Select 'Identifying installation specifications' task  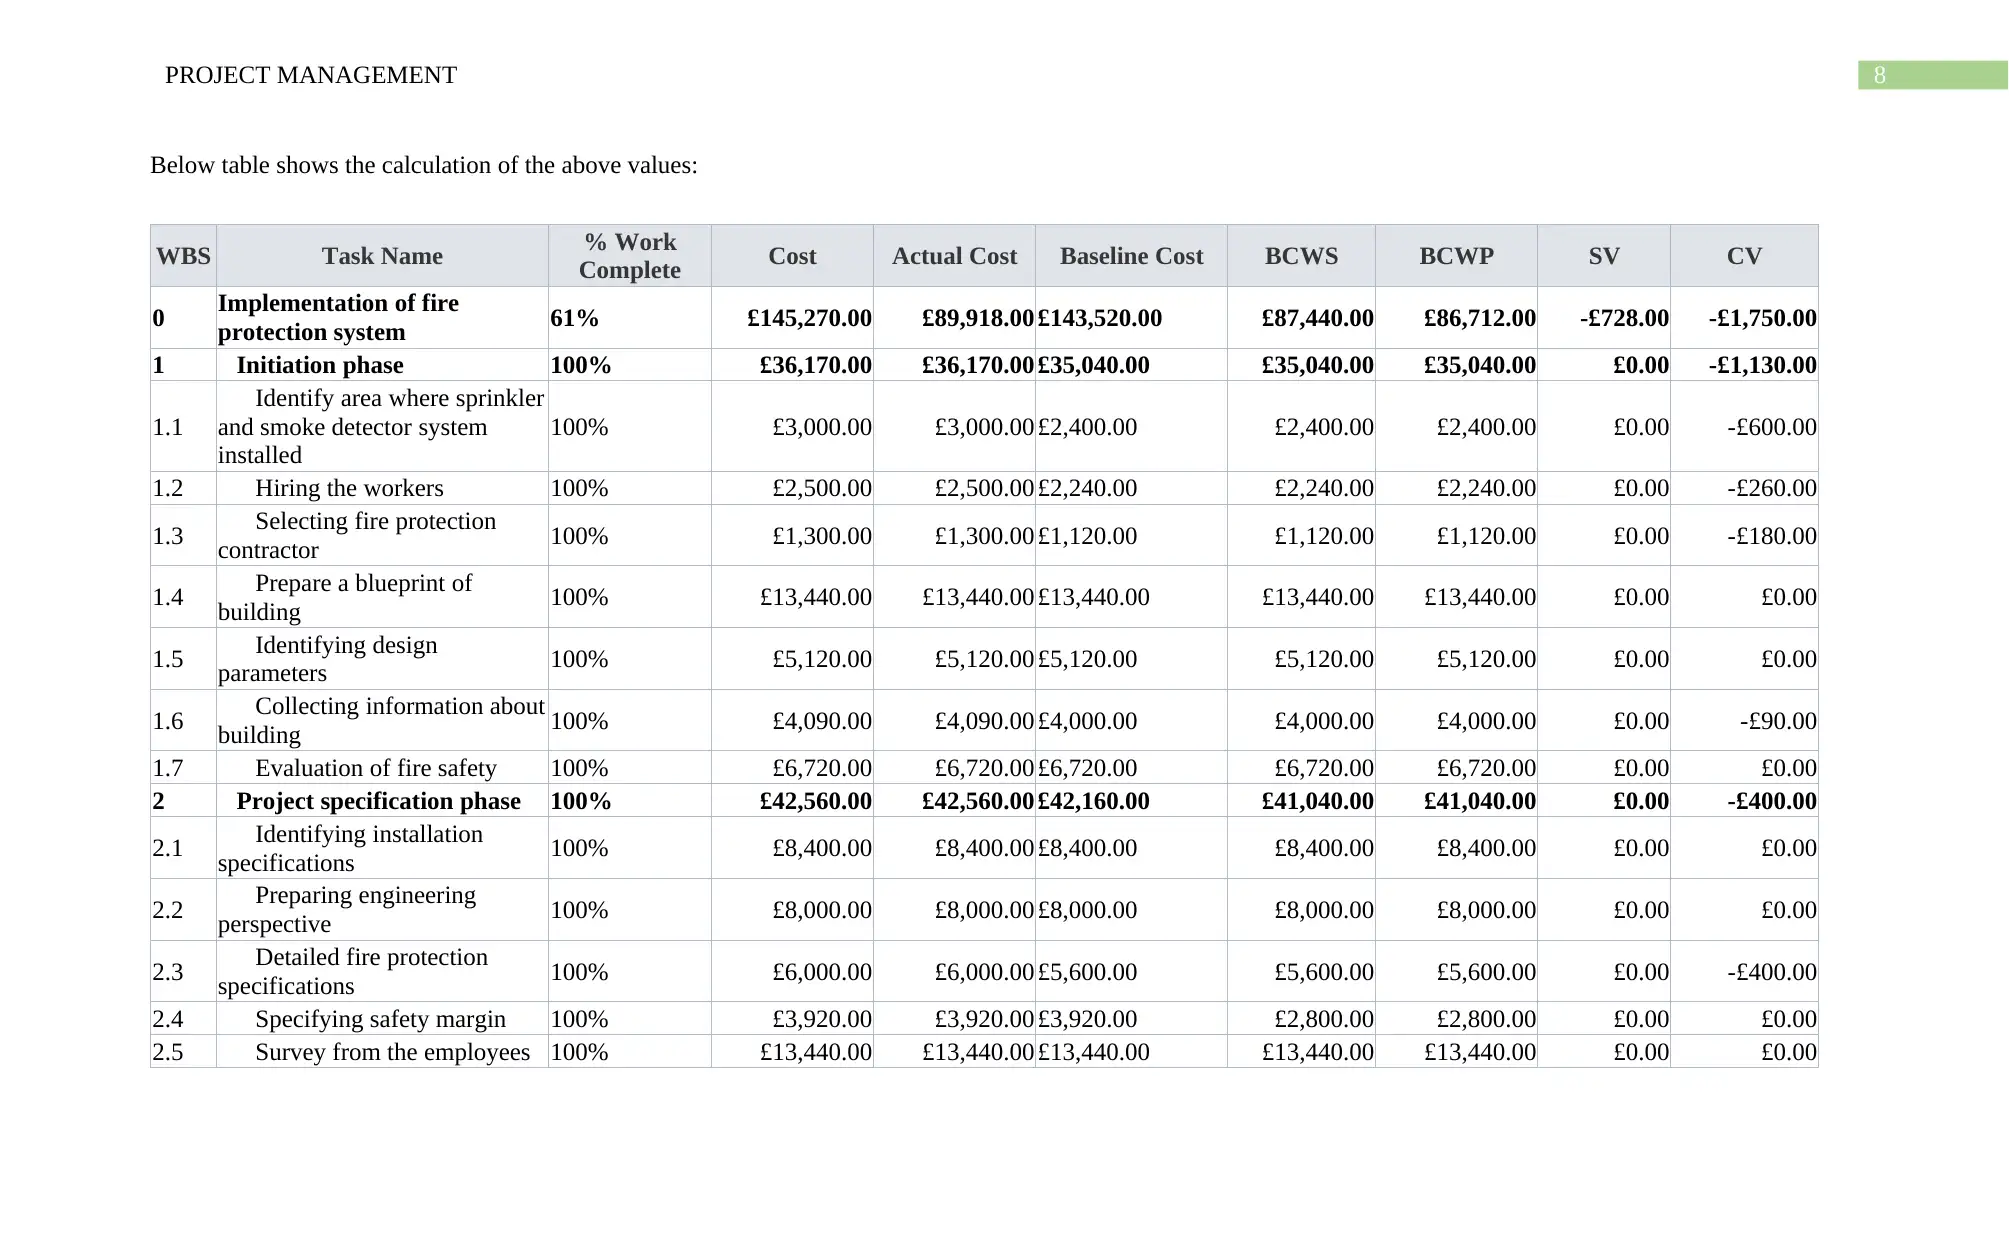(x=350, y=848)
